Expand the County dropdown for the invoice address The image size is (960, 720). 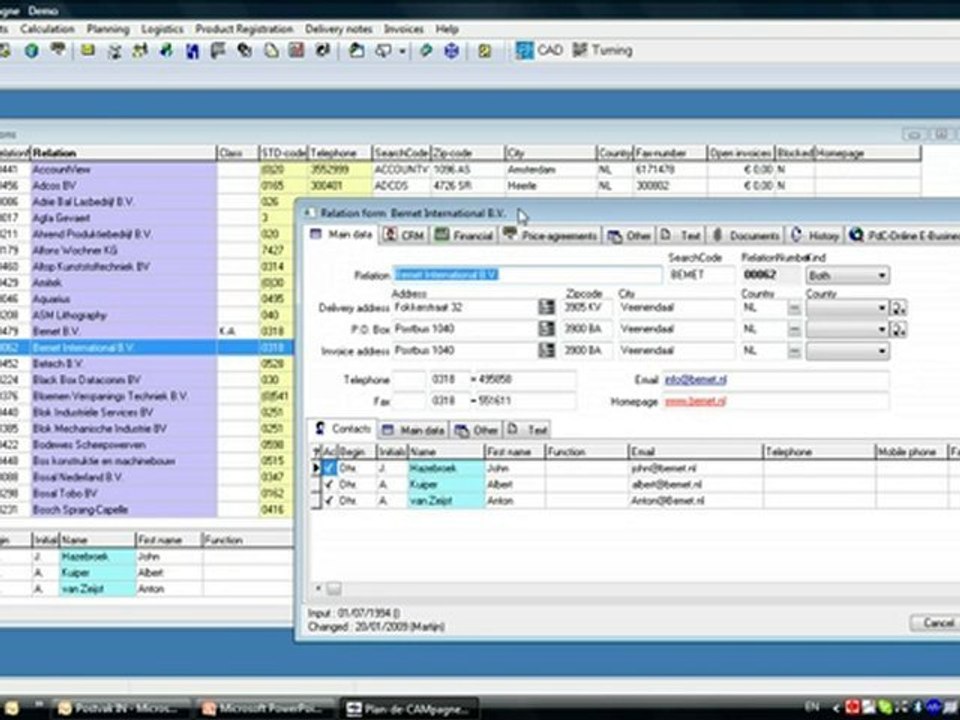click(x=847, y=351)
